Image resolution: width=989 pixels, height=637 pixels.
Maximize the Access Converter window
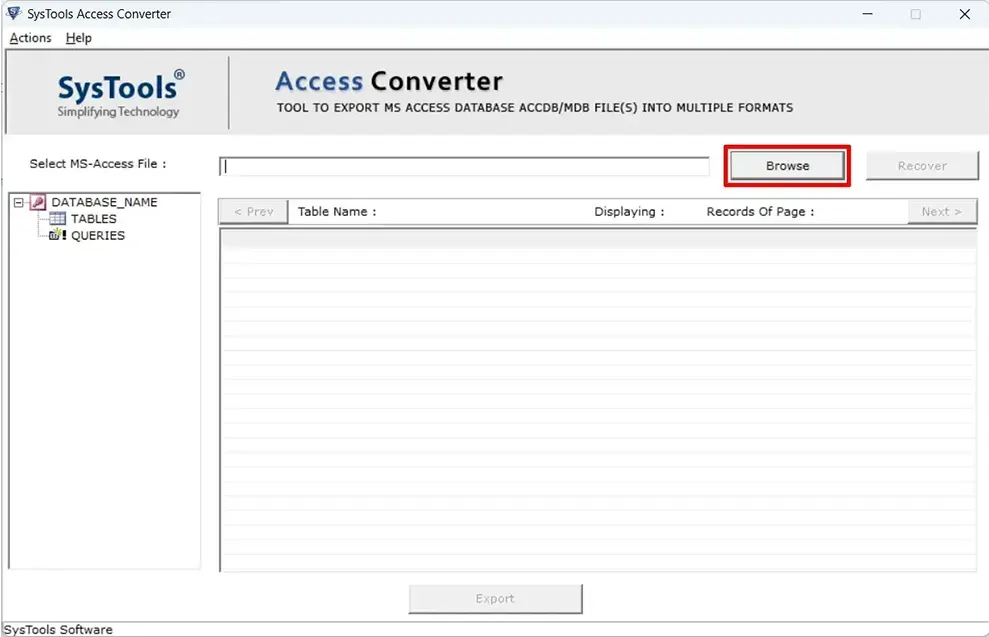coord(915,14)
